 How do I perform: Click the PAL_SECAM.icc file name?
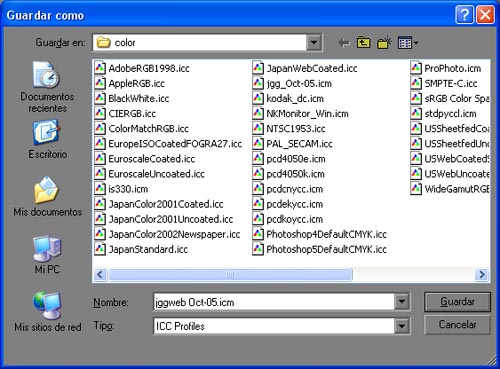tap(299, 144)
